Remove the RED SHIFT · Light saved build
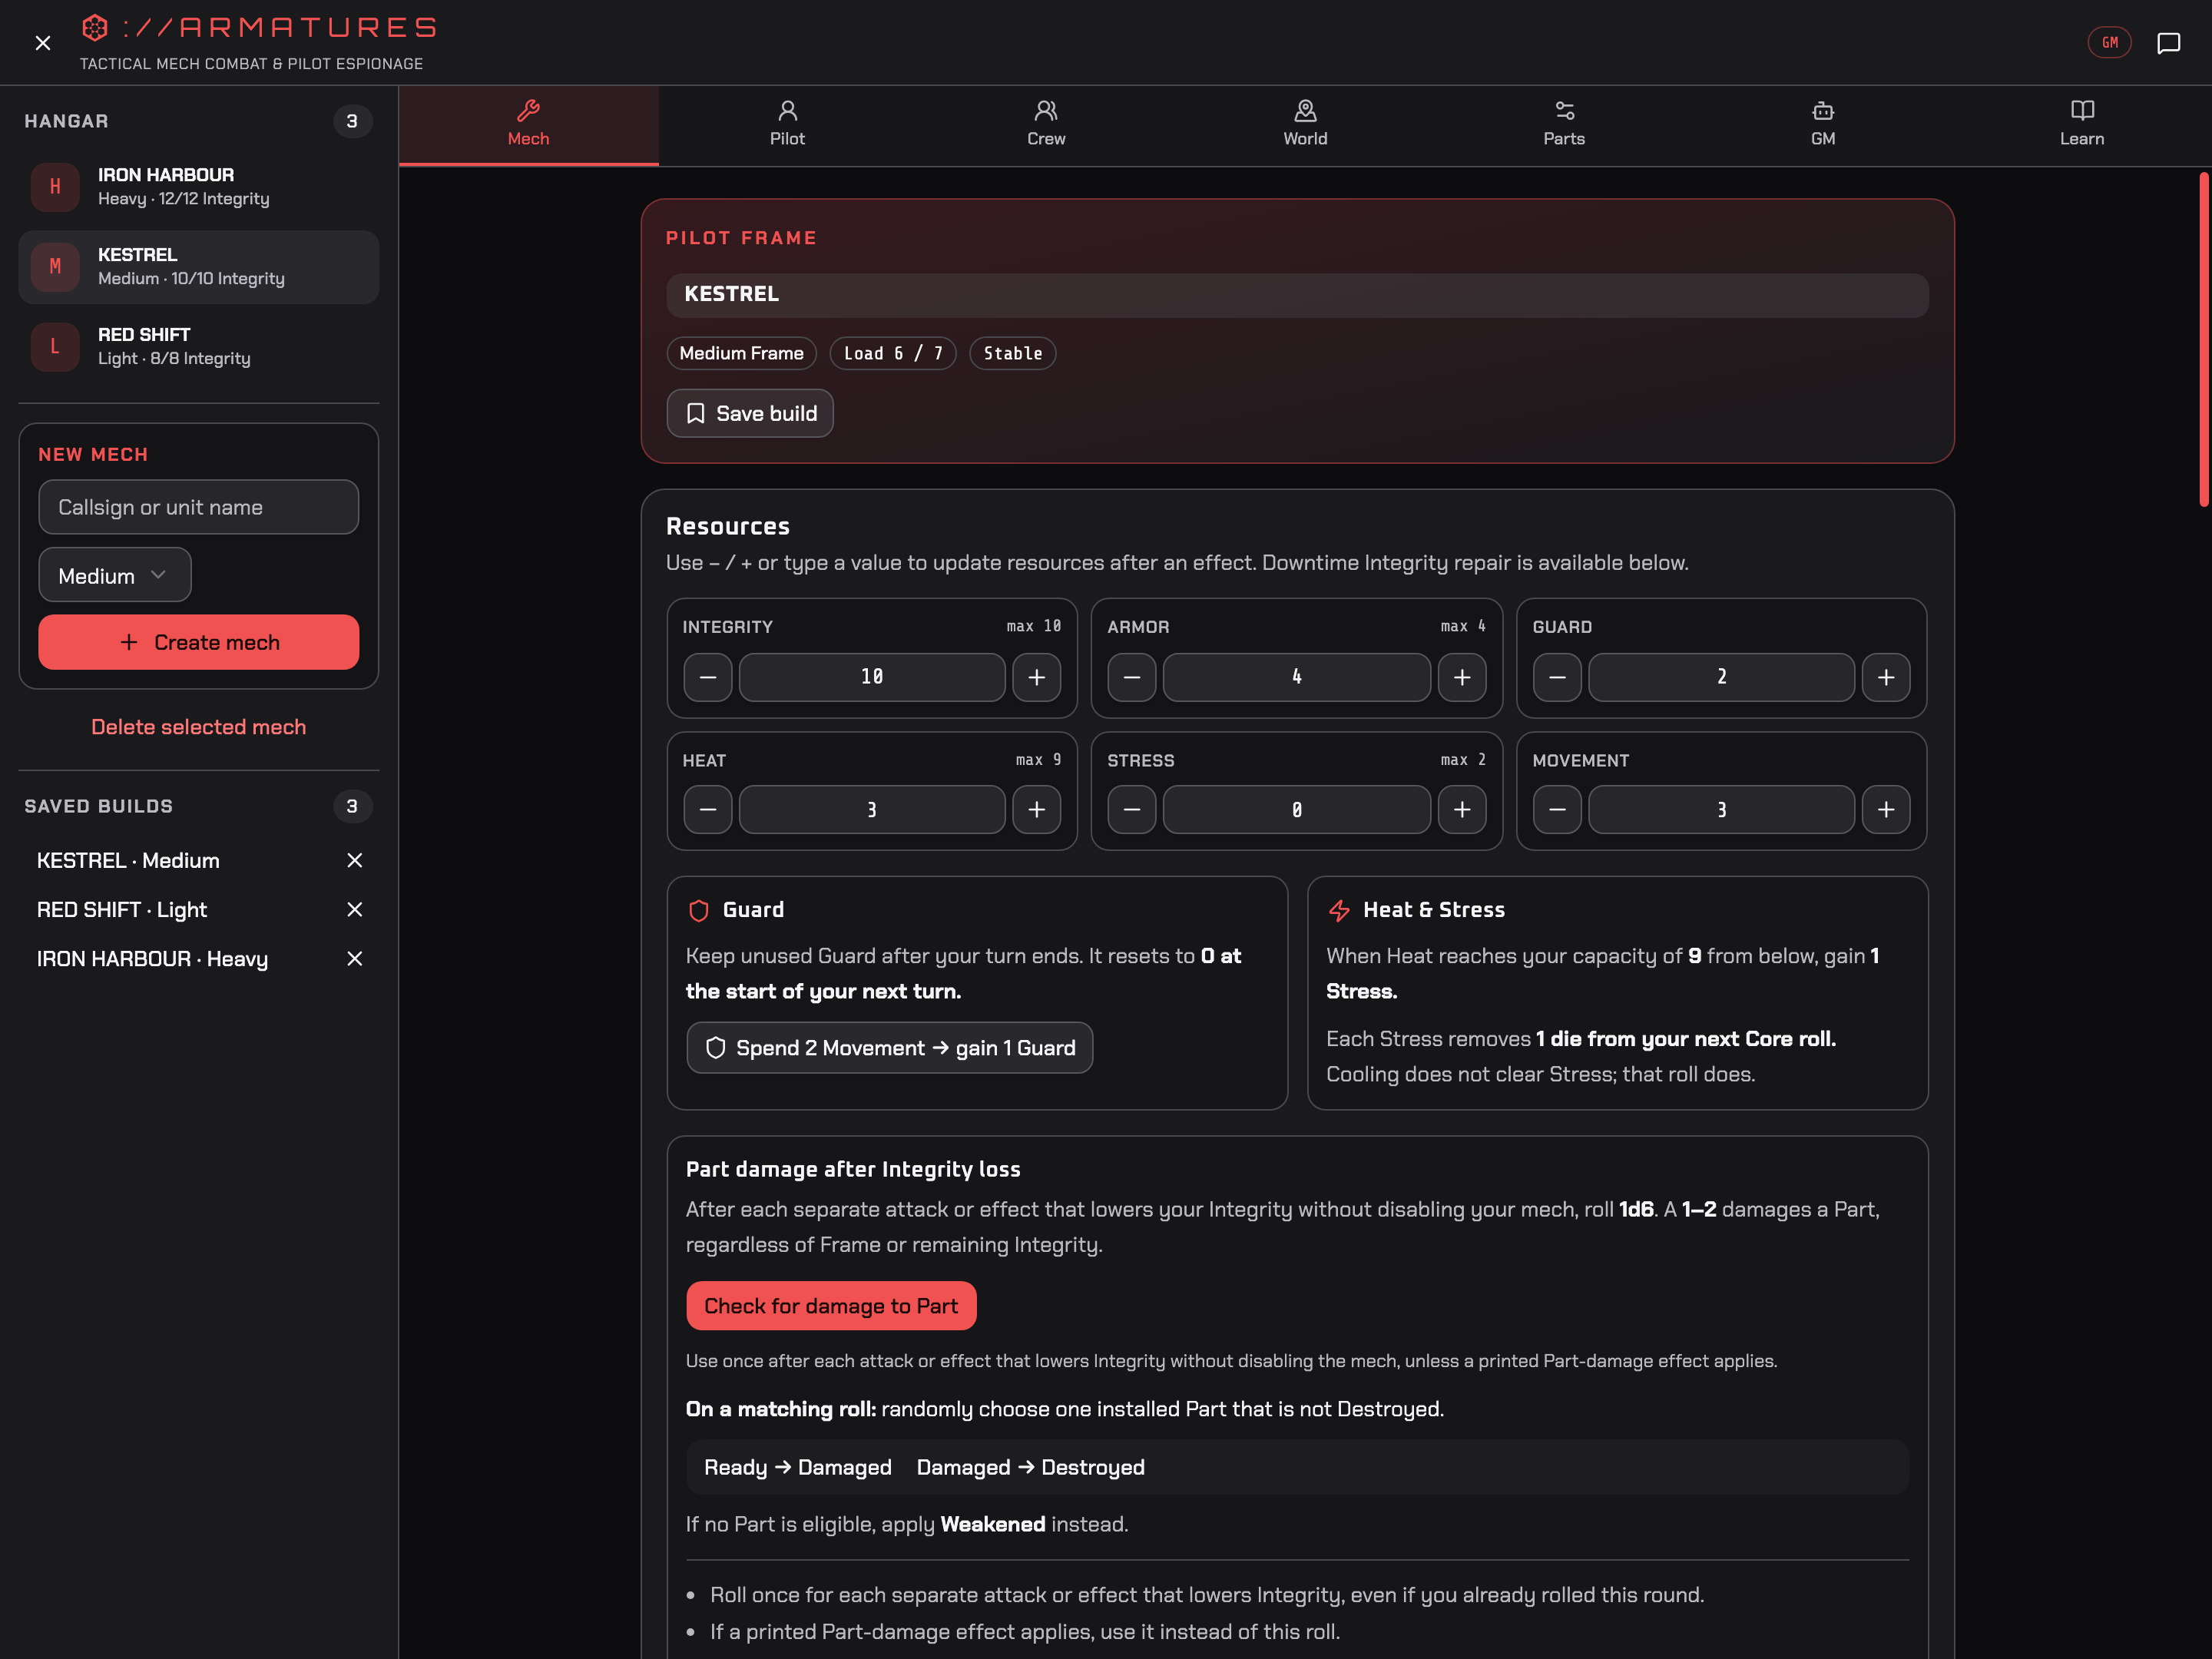Screen dimensions: 2212x1659 pyautogui.click(x=354, y=909)
